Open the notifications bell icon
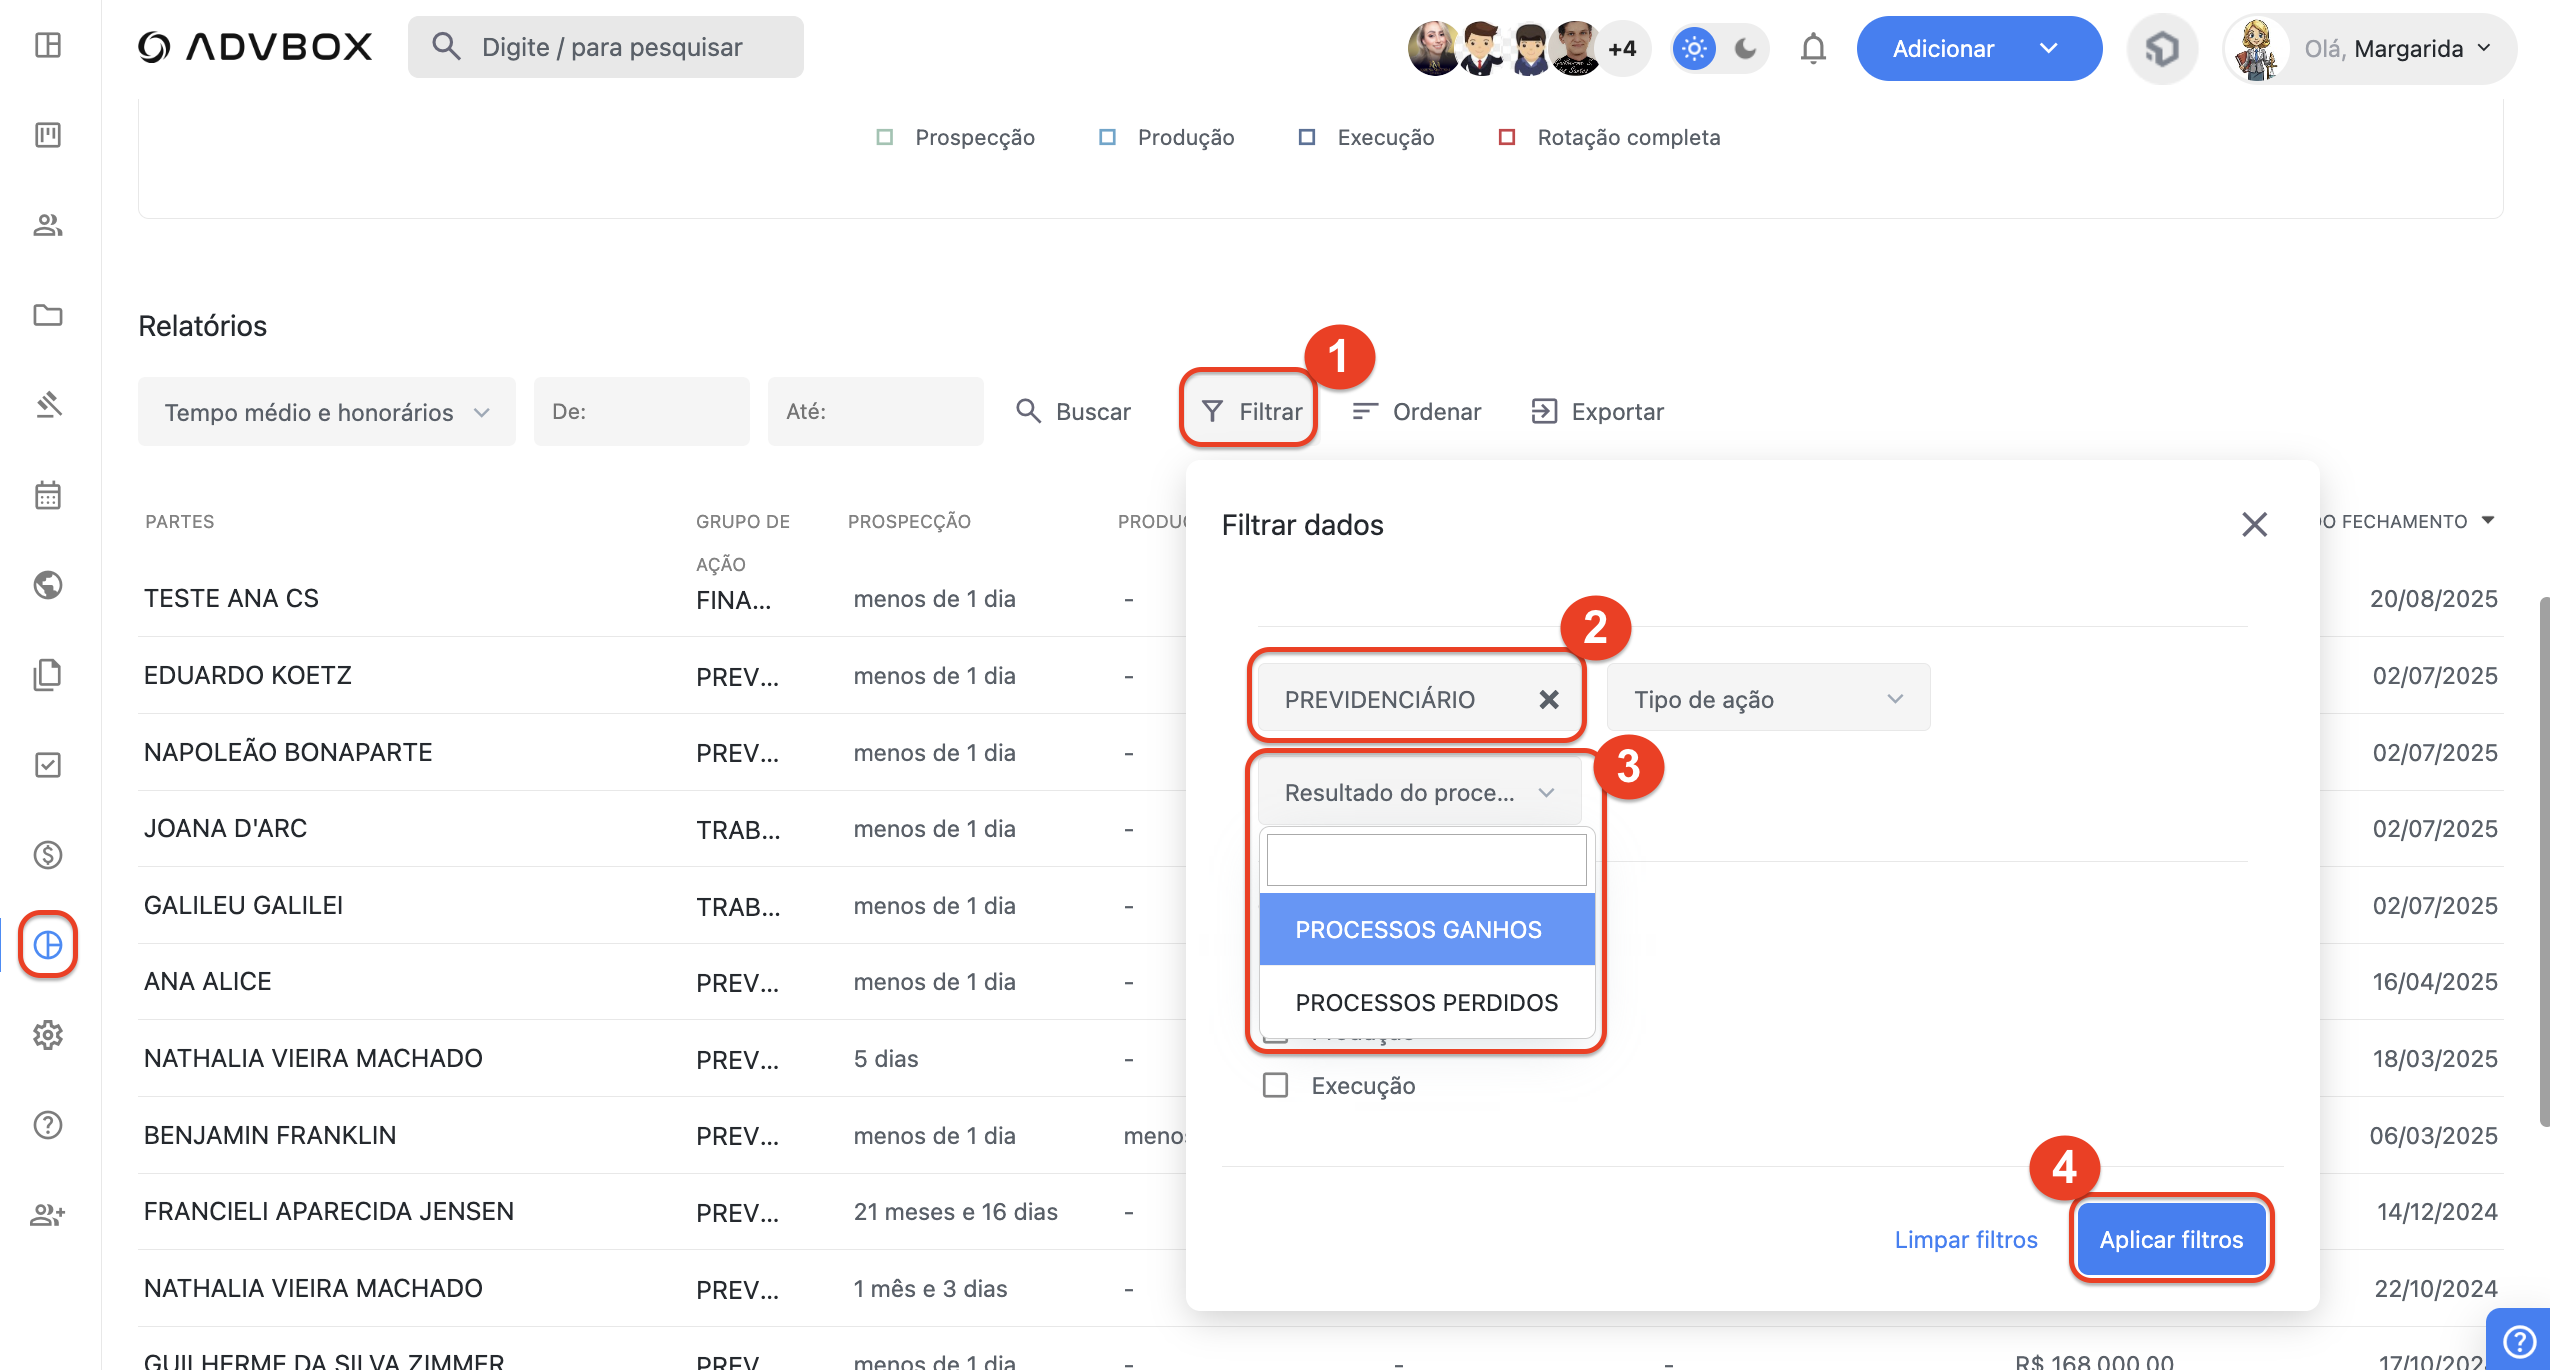 click(1812, 48)
